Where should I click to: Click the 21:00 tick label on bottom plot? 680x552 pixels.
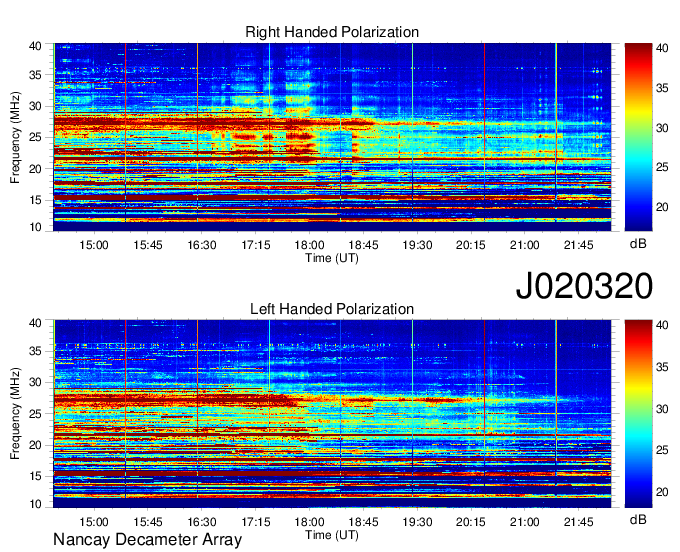[x=525, y=522]
